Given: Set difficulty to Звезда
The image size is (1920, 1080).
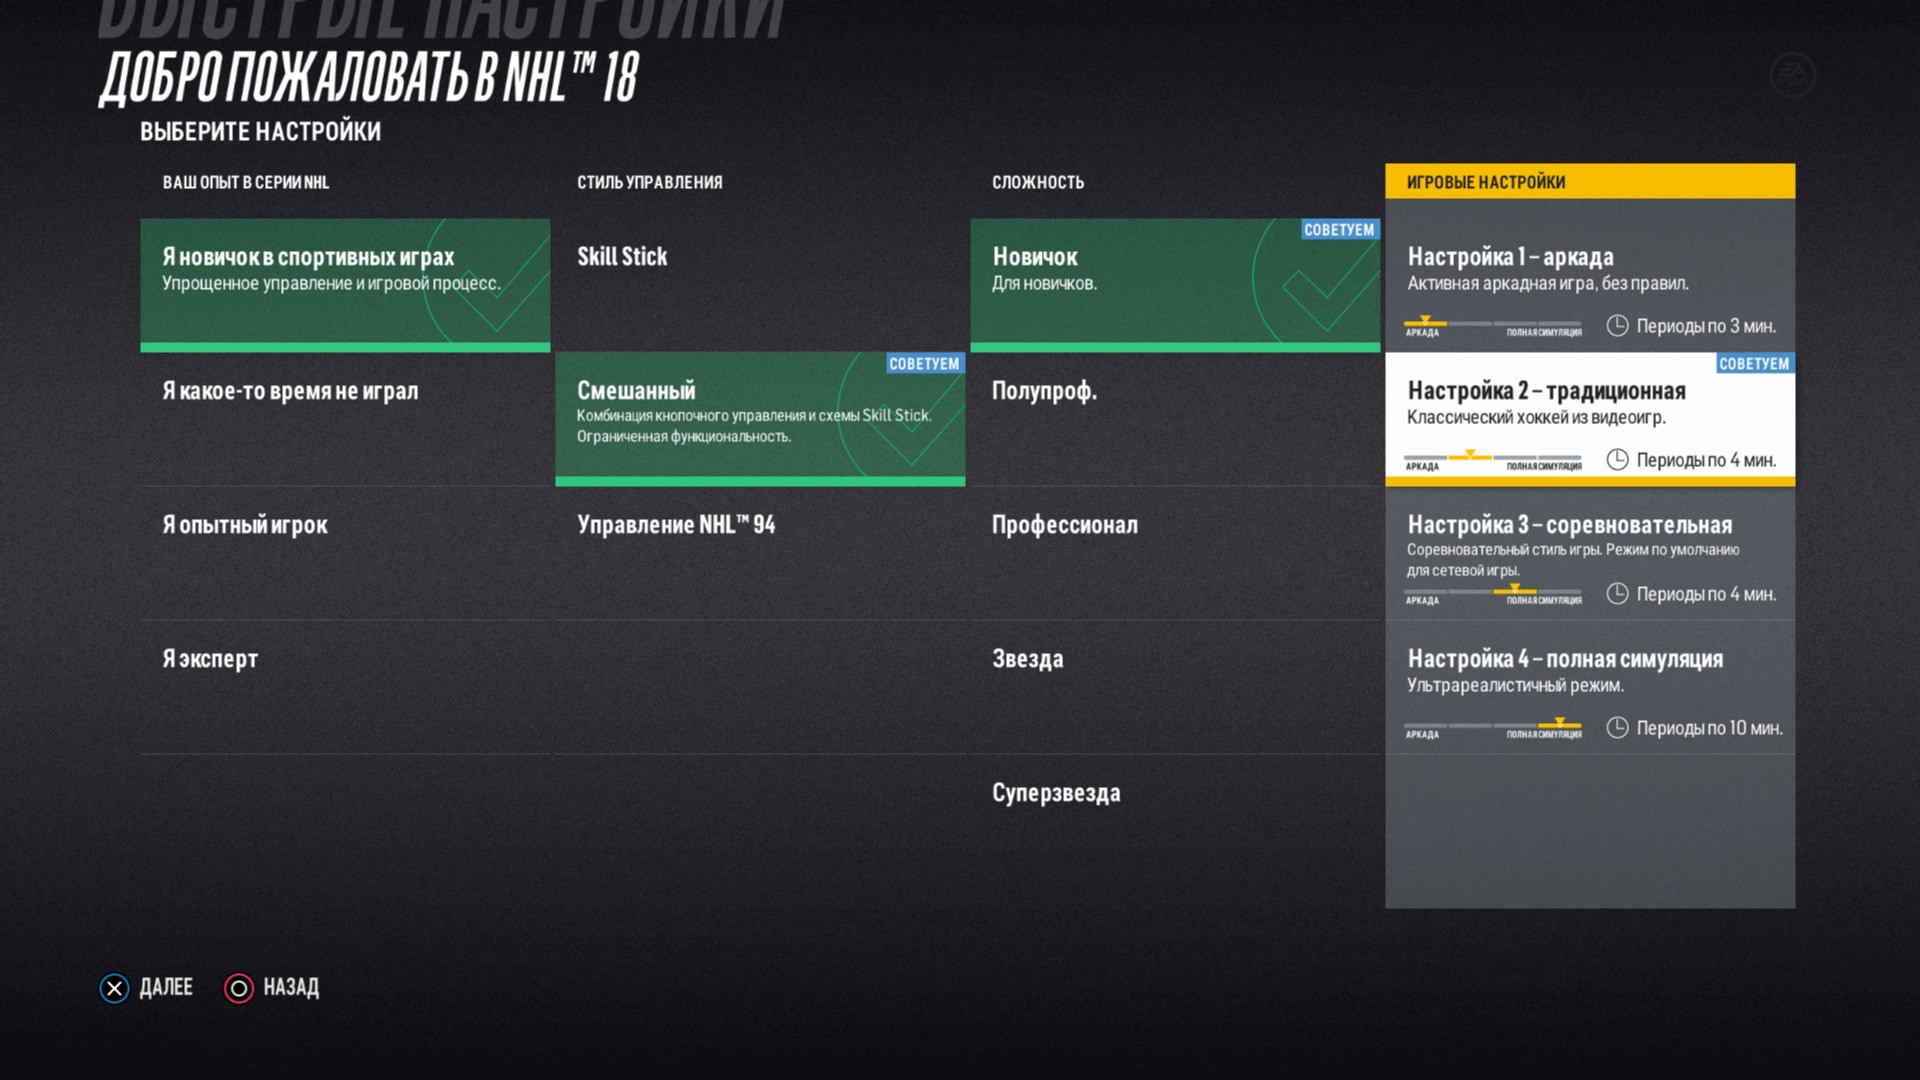Looking at the screenshot, I should click(1175, 687).
